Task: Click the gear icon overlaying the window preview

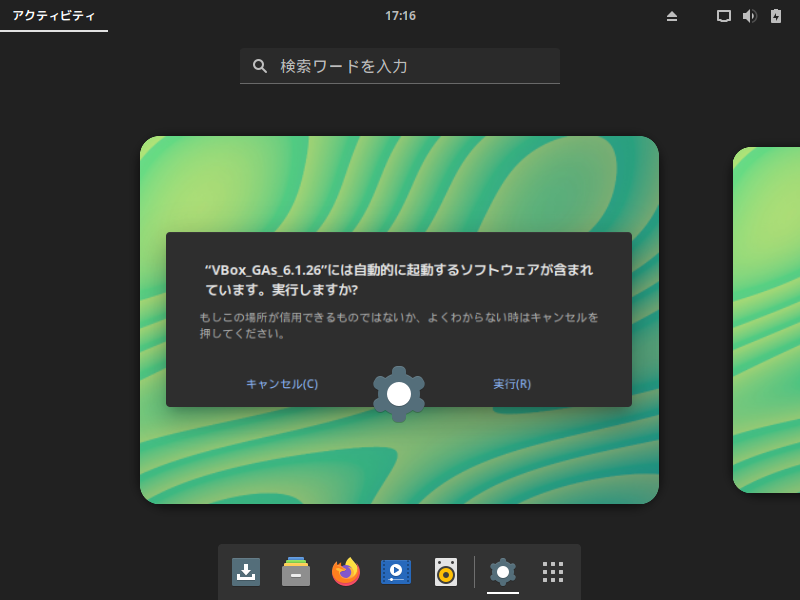Action: click(x=399, y=394)
